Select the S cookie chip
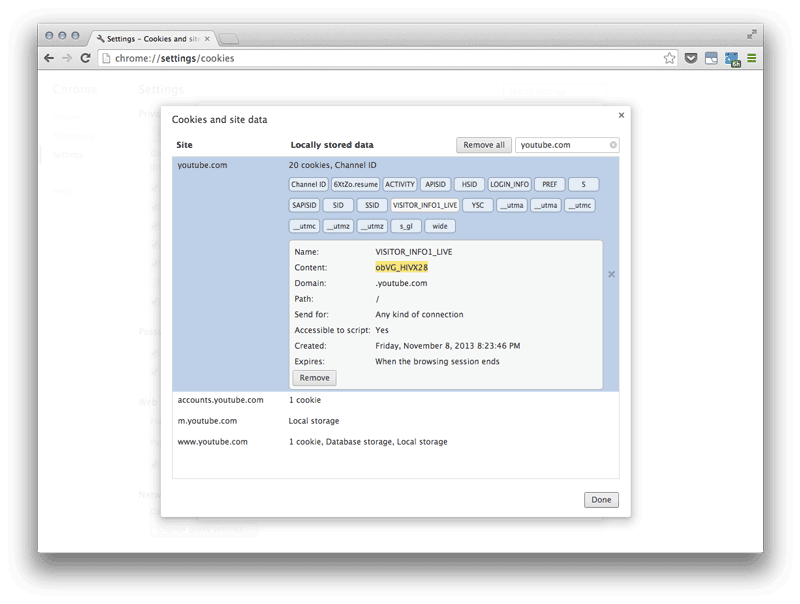Screen dimensions: 800x604 583,184
